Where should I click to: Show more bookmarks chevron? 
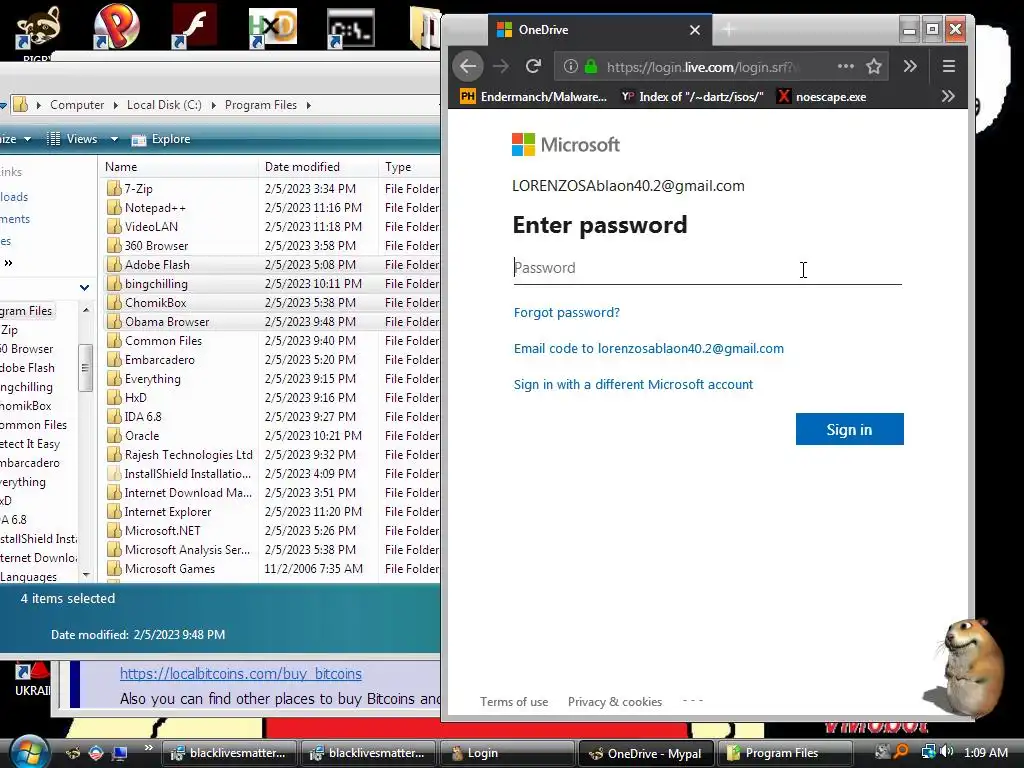(x=948, y=97)
